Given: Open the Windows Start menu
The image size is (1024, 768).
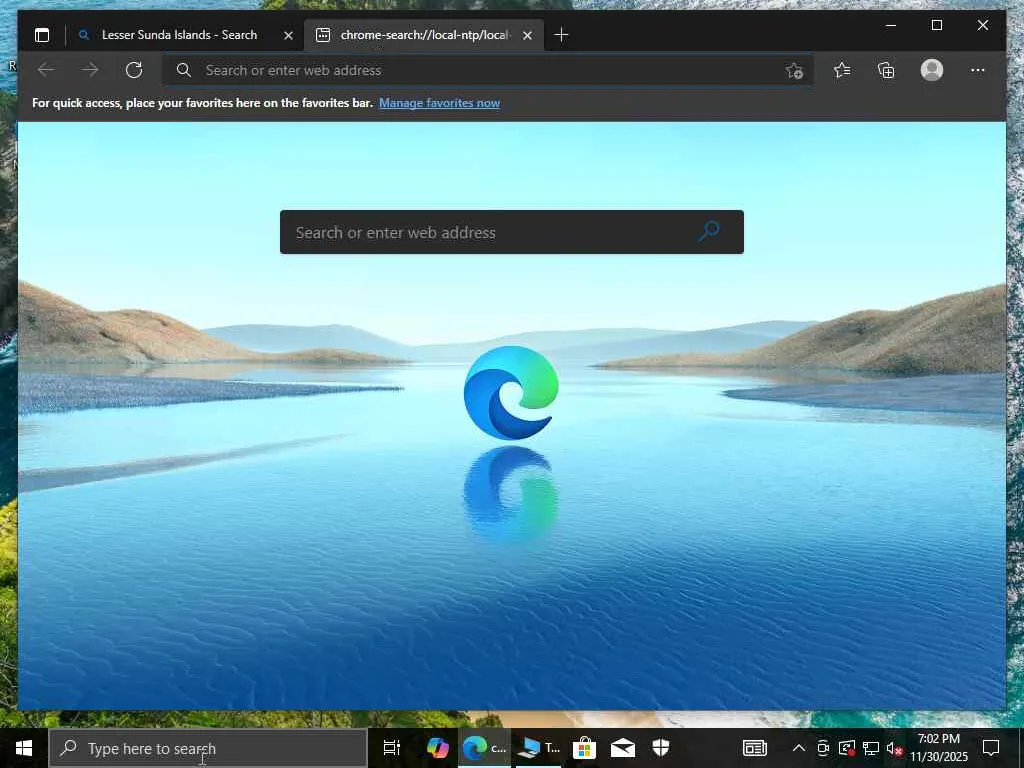Looking at the screenshot, I should pos(24,748).
